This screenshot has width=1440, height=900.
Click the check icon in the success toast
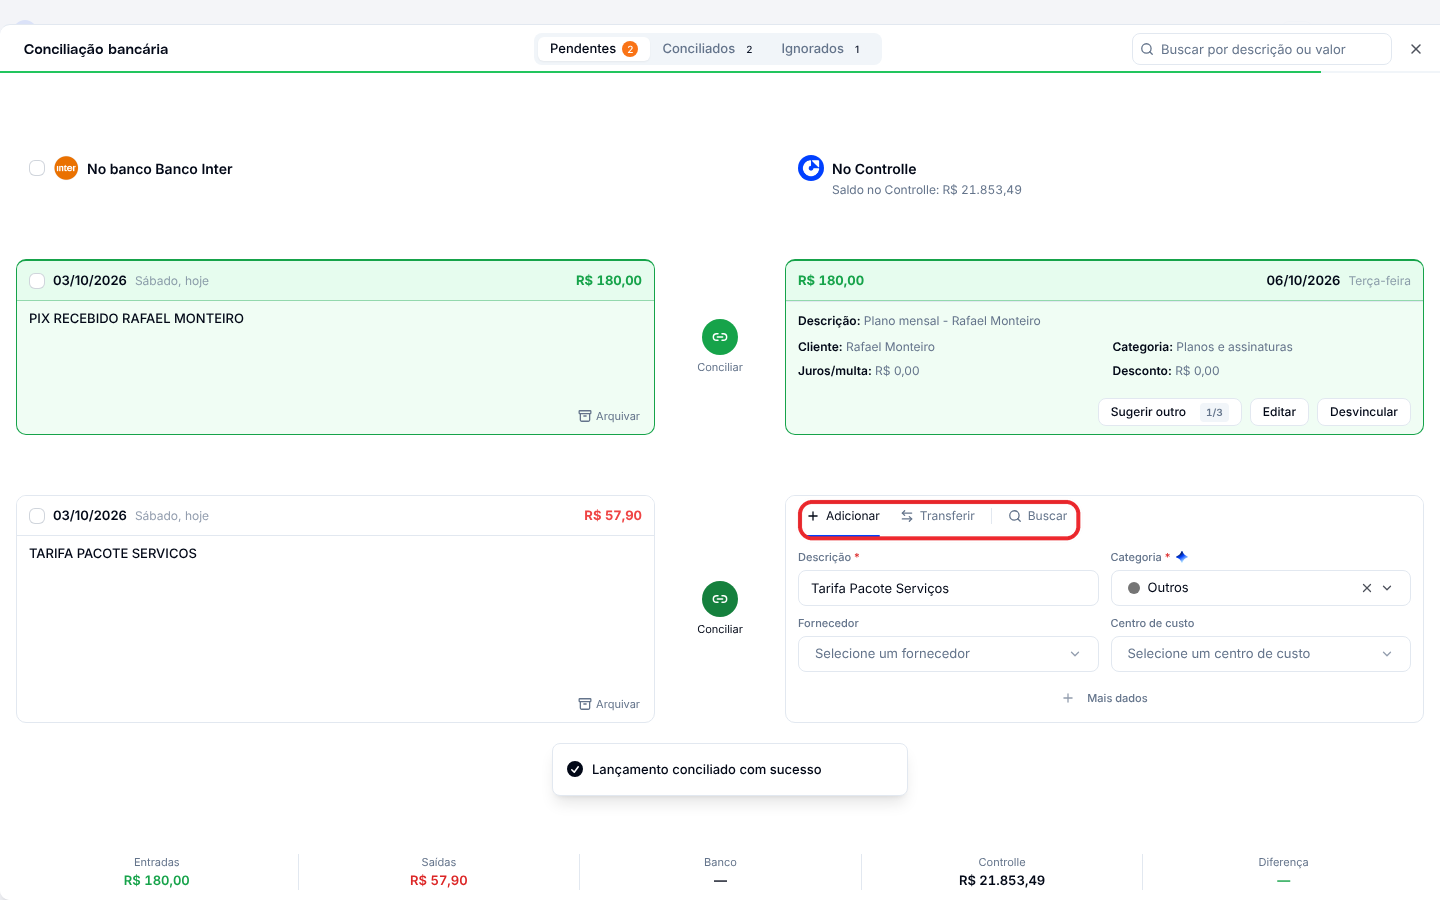click(x=575, y=769)
